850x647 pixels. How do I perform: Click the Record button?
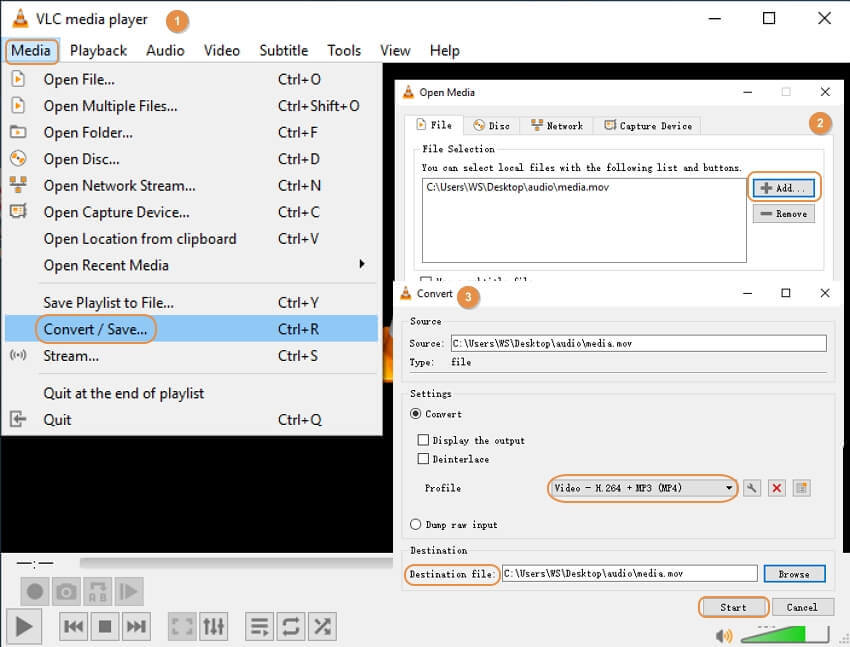[35, 592]
